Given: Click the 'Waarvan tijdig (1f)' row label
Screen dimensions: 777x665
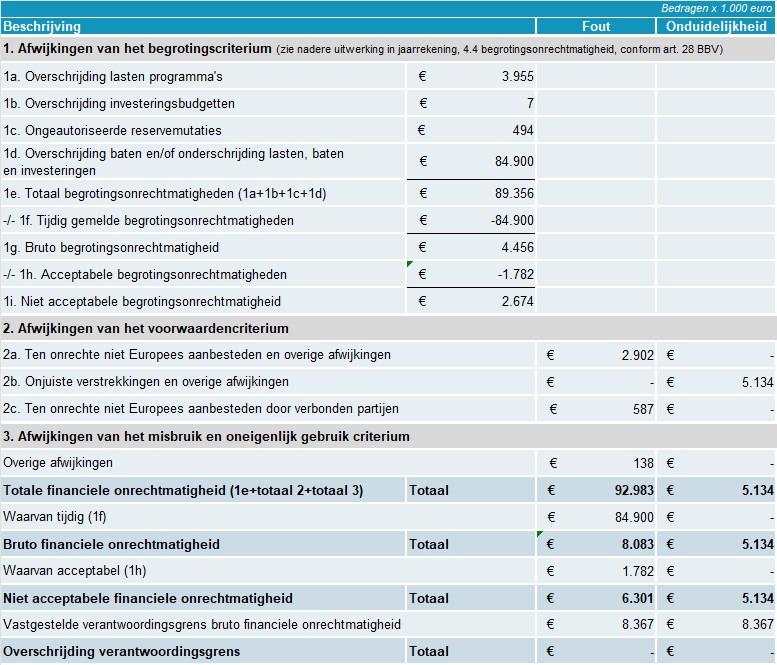Looking at the screenshot, I should click(x=55, y=517).
